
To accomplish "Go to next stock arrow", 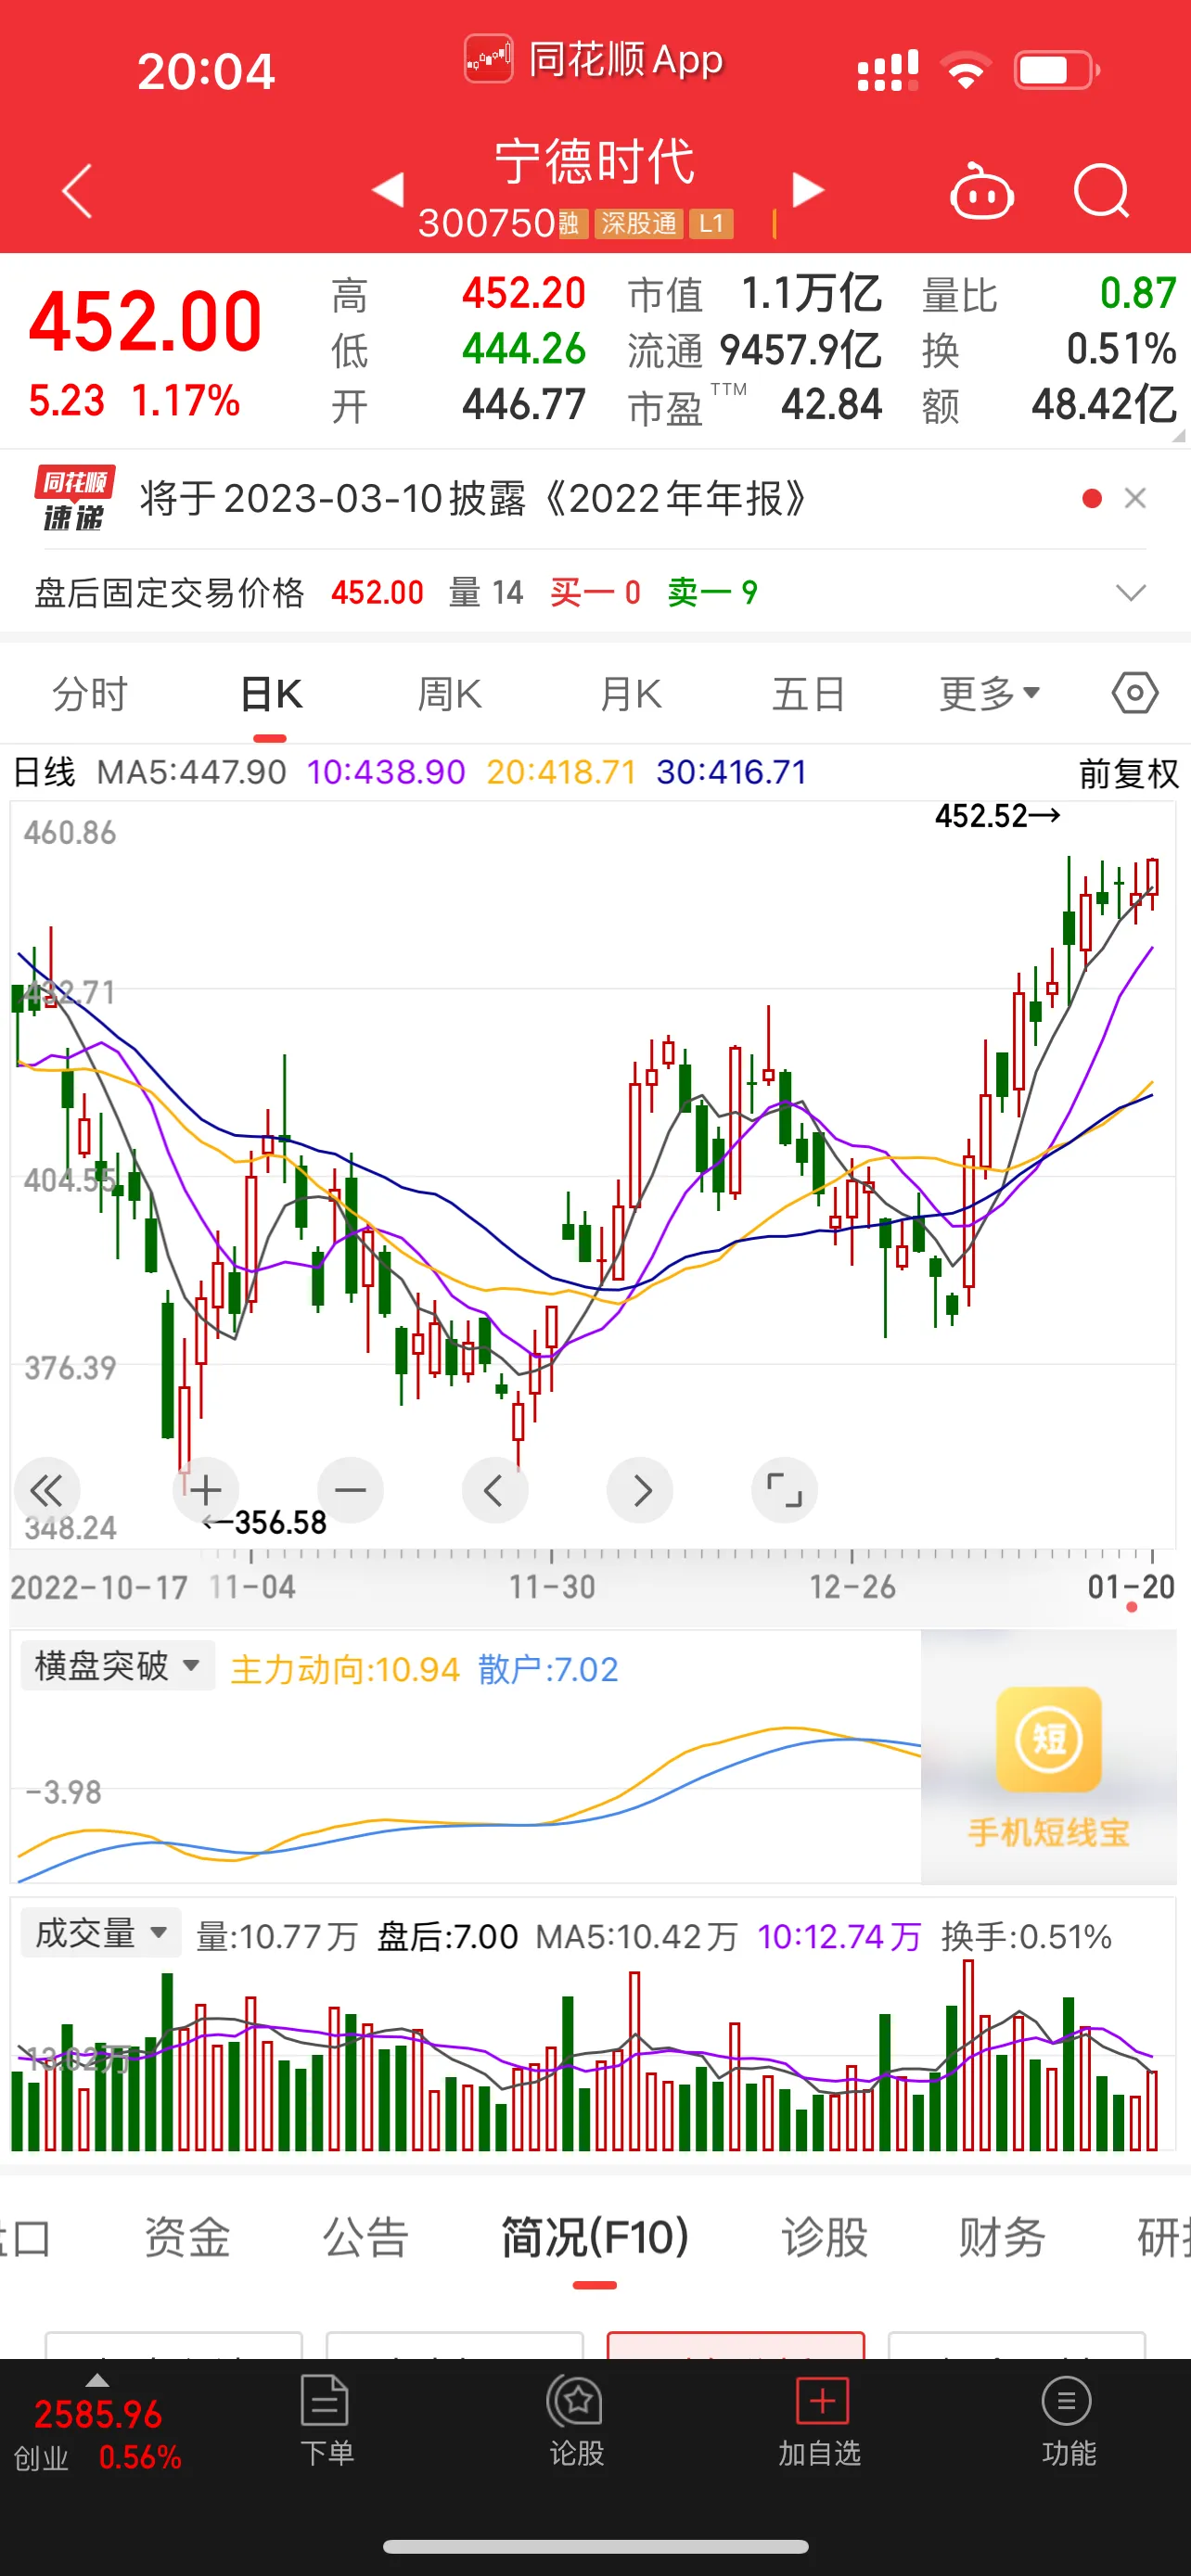I will [x=807, y=189].
